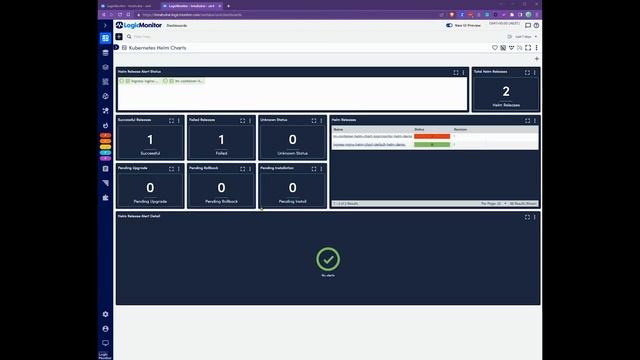Click the yellow warning alert count badge
Viewport: 640px width, 360px height.
click(x=105, y=147)
